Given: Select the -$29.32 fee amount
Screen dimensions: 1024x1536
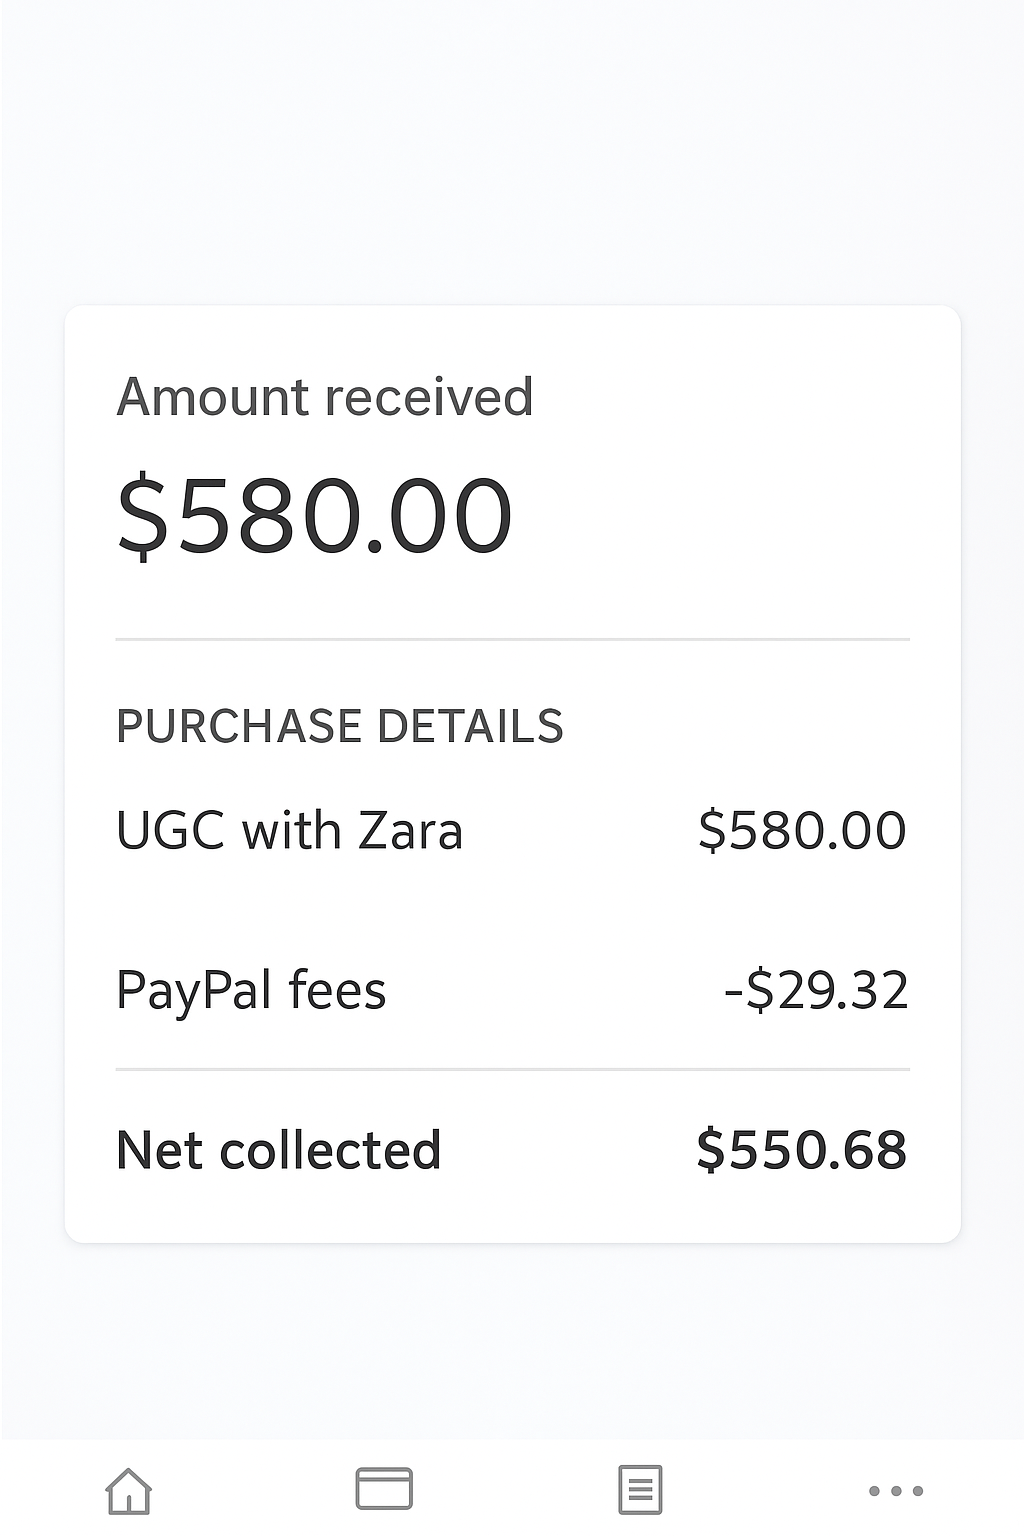Looking at the screenshot, I should pyautogui.click(x=816, y=991).
